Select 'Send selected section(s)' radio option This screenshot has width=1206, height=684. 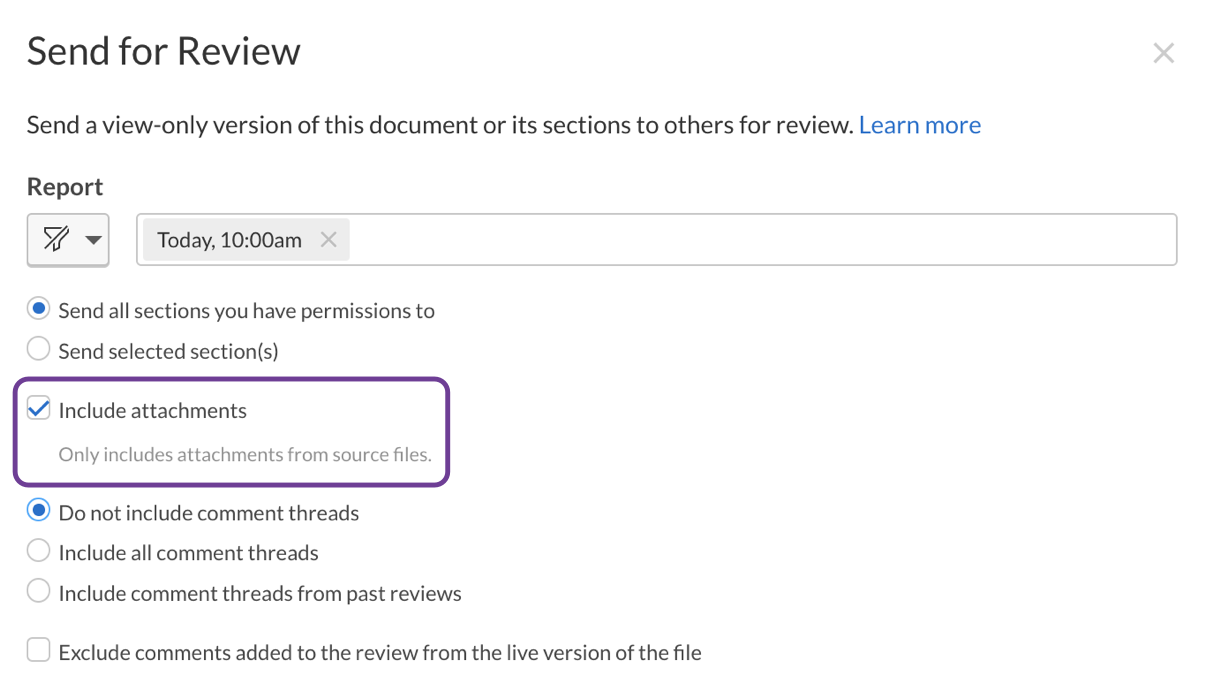38,349
